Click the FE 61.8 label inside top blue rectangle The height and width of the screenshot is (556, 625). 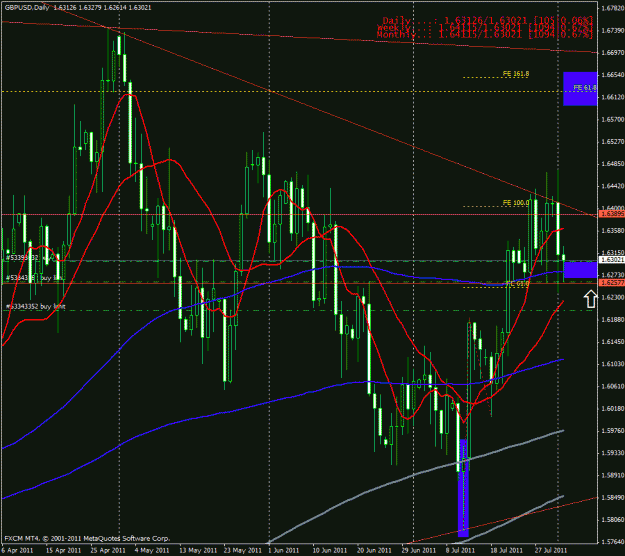point(585,88)
